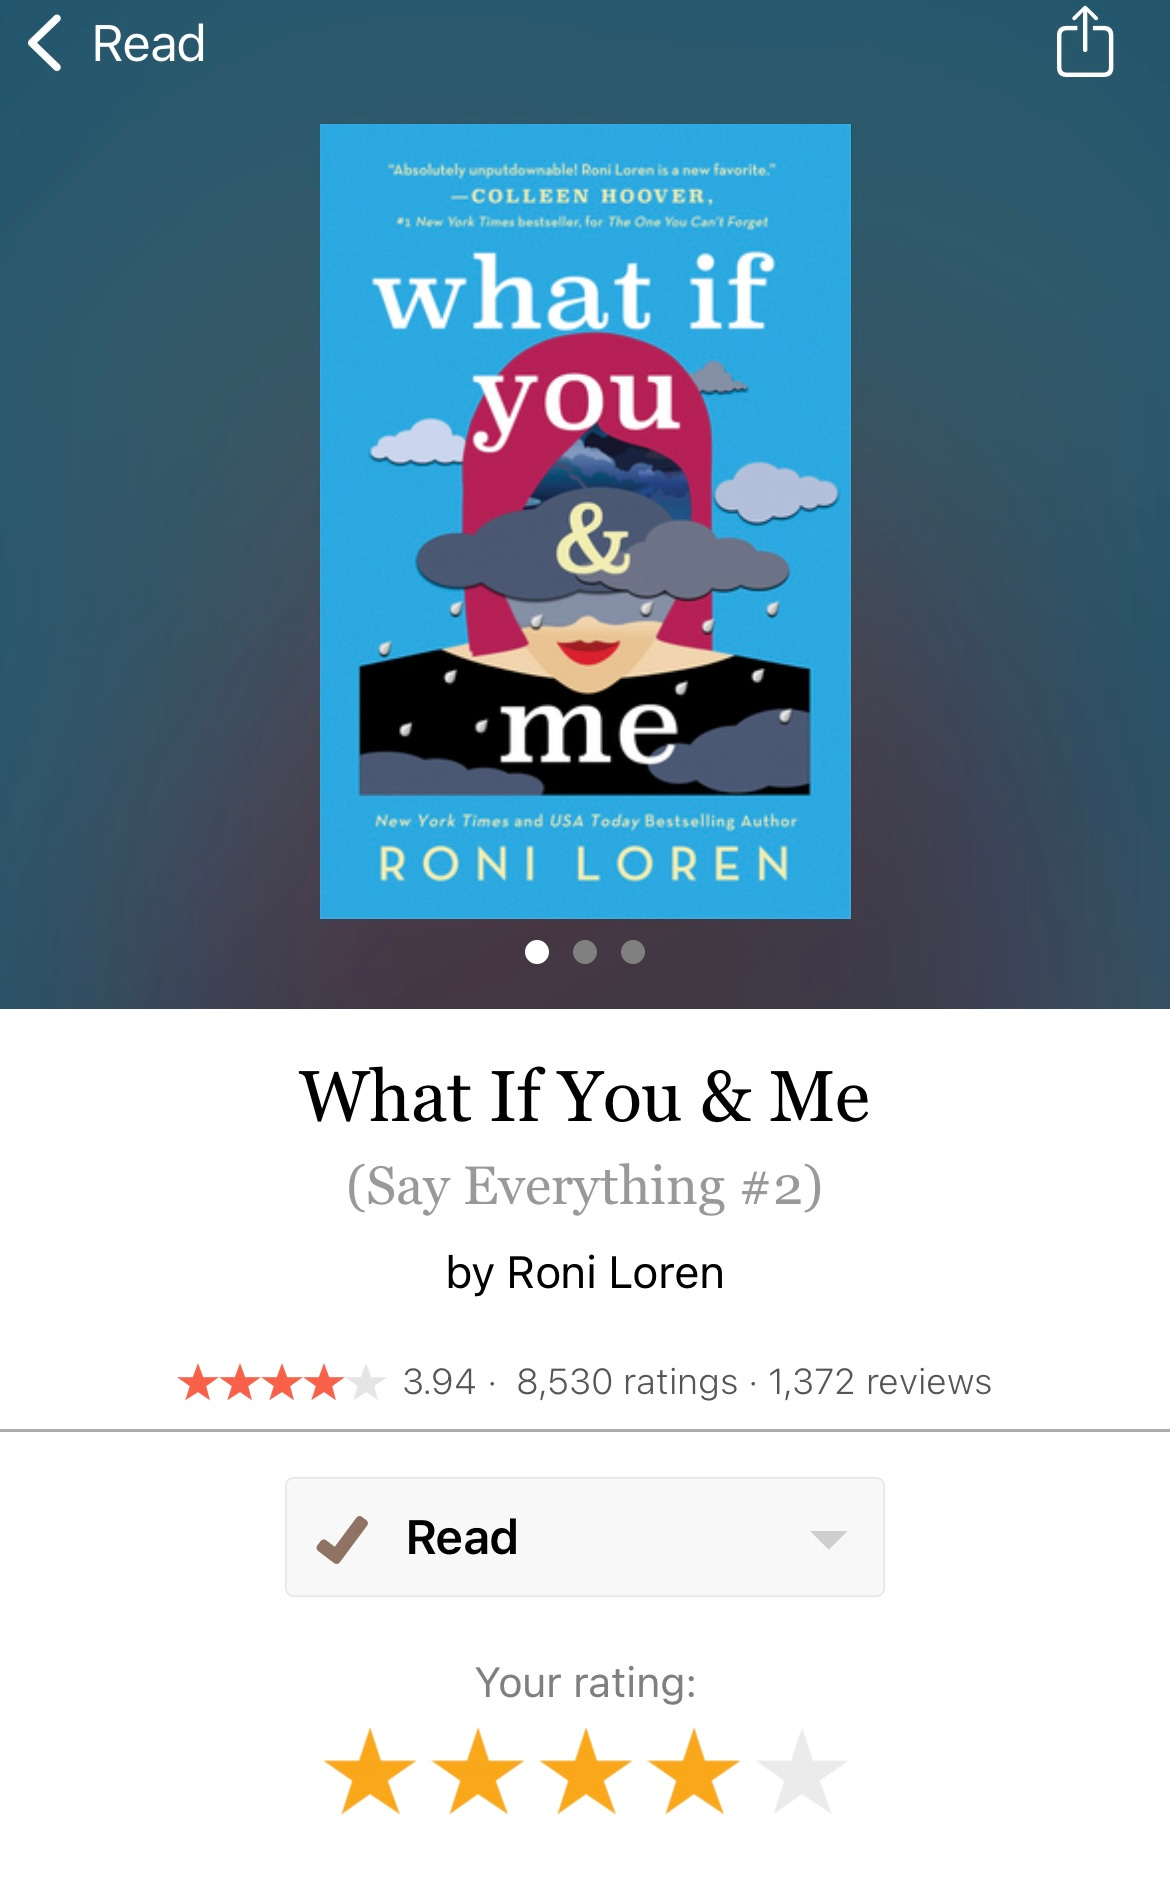Open author Roni Loren's page
Viewport: 1170px width, 1884px height.
[x=615, y=1273]
